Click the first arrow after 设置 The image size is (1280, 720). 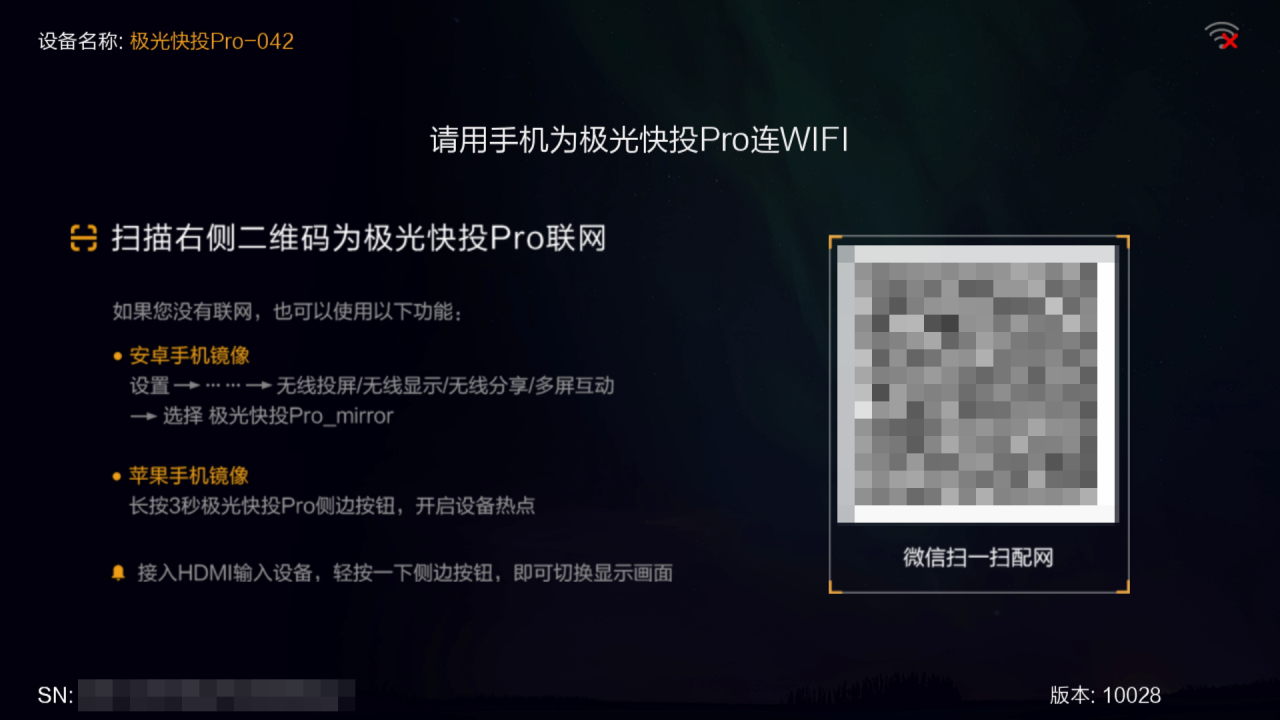[x=188, y=386]
